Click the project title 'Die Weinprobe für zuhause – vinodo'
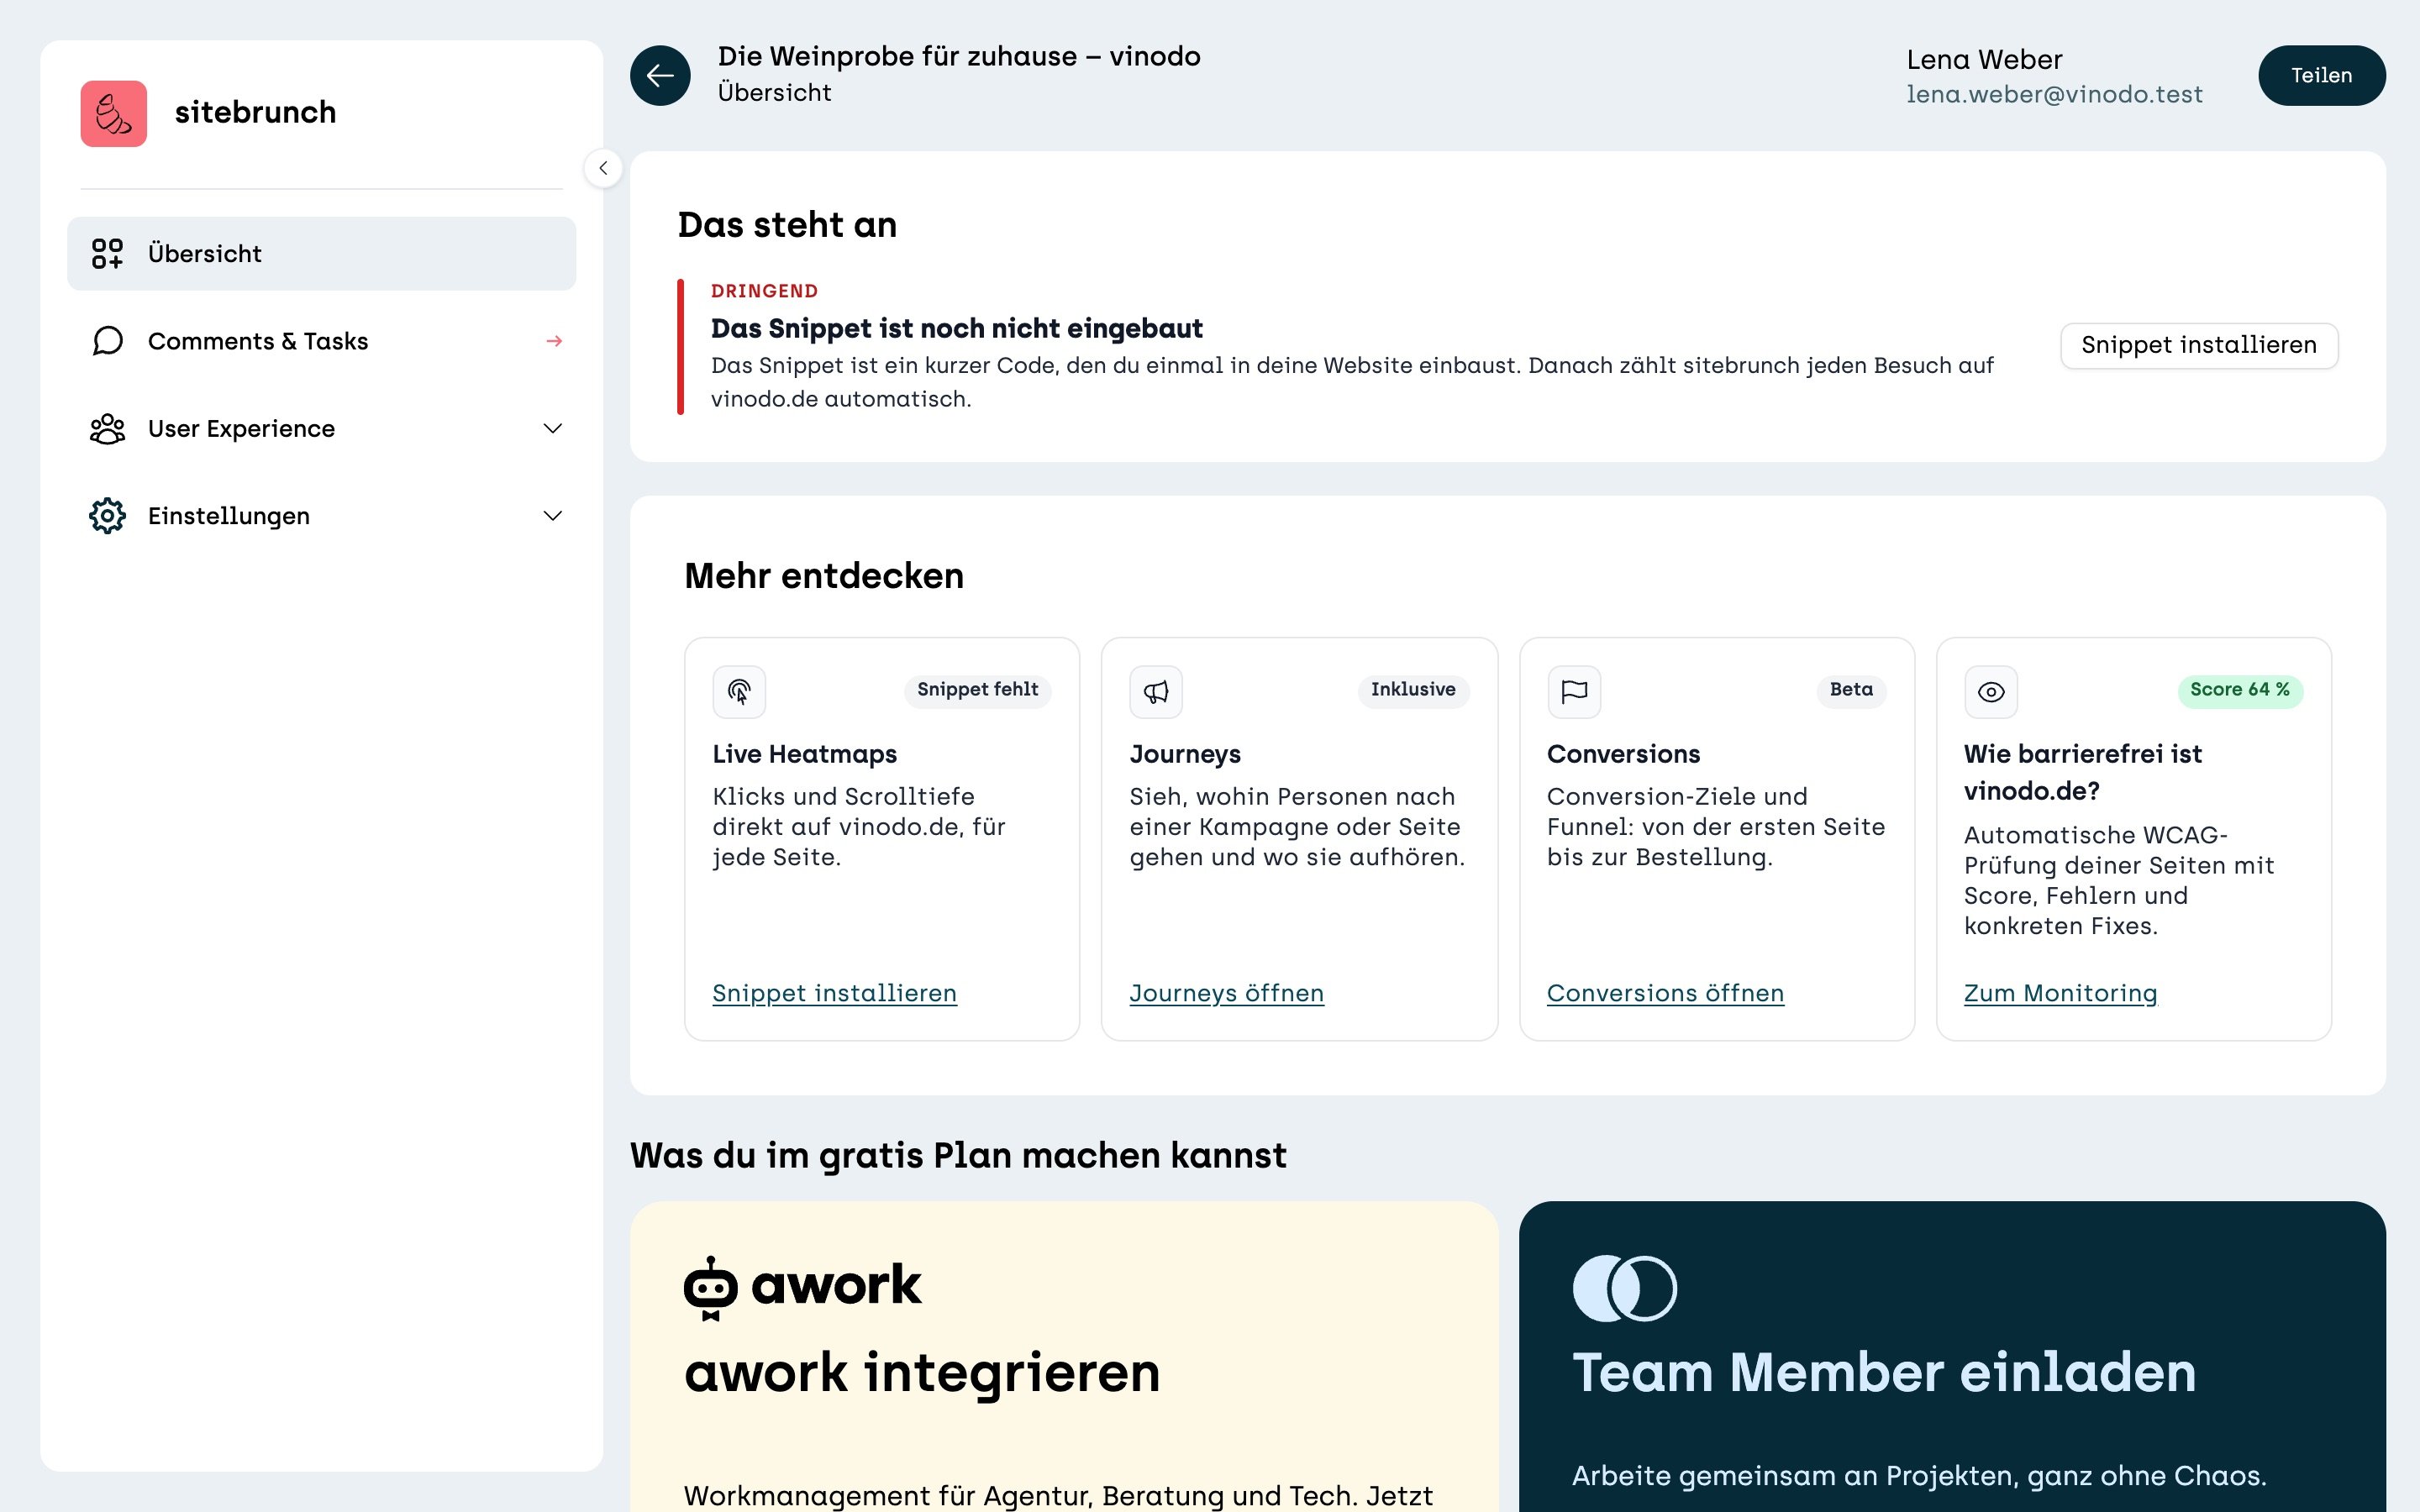 (x=959, y=56)
